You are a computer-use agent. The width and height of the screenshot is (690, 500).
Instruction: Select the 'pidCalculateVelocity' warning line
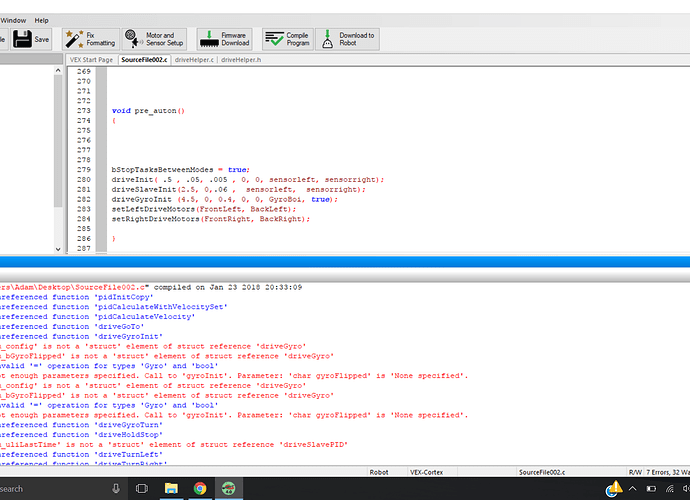pos(97,317)
